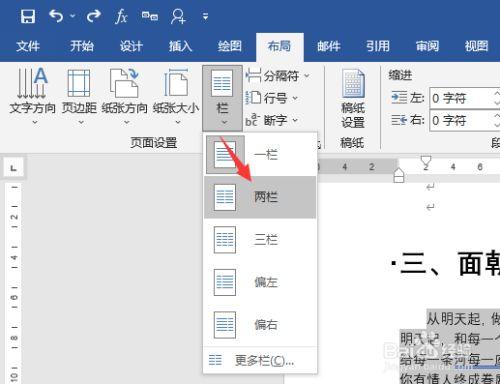Click the Save icon in quick access toolbar
500x384 pixels.
[28, 16]
